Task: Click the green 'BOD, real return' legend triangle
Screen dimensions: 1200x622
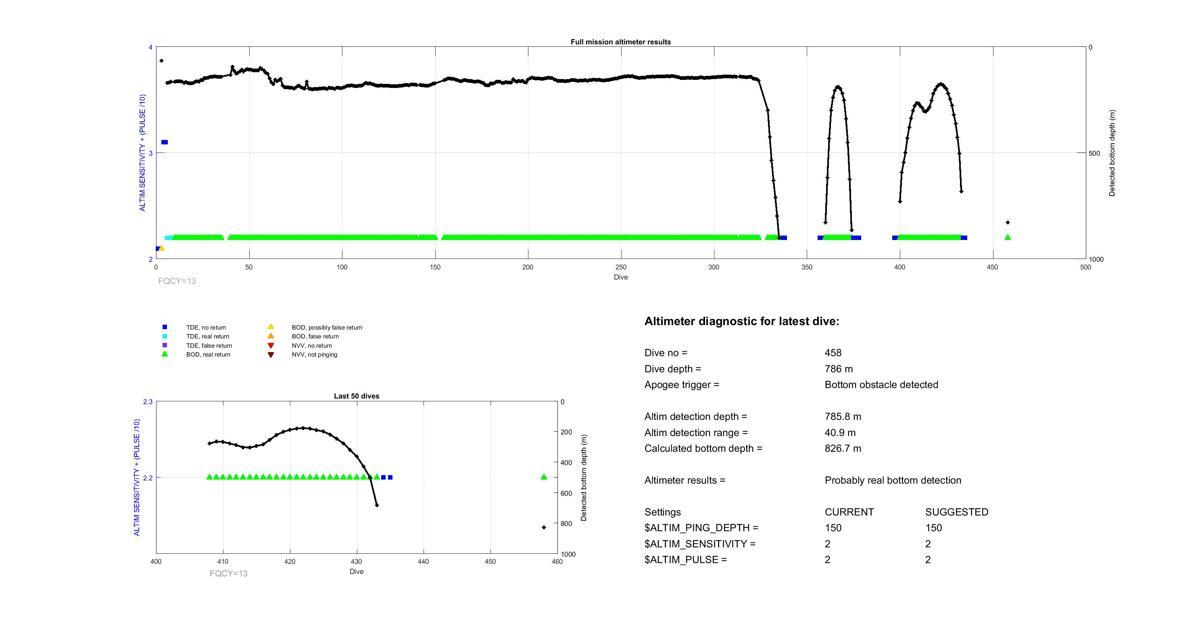Action: click(164, 354)
